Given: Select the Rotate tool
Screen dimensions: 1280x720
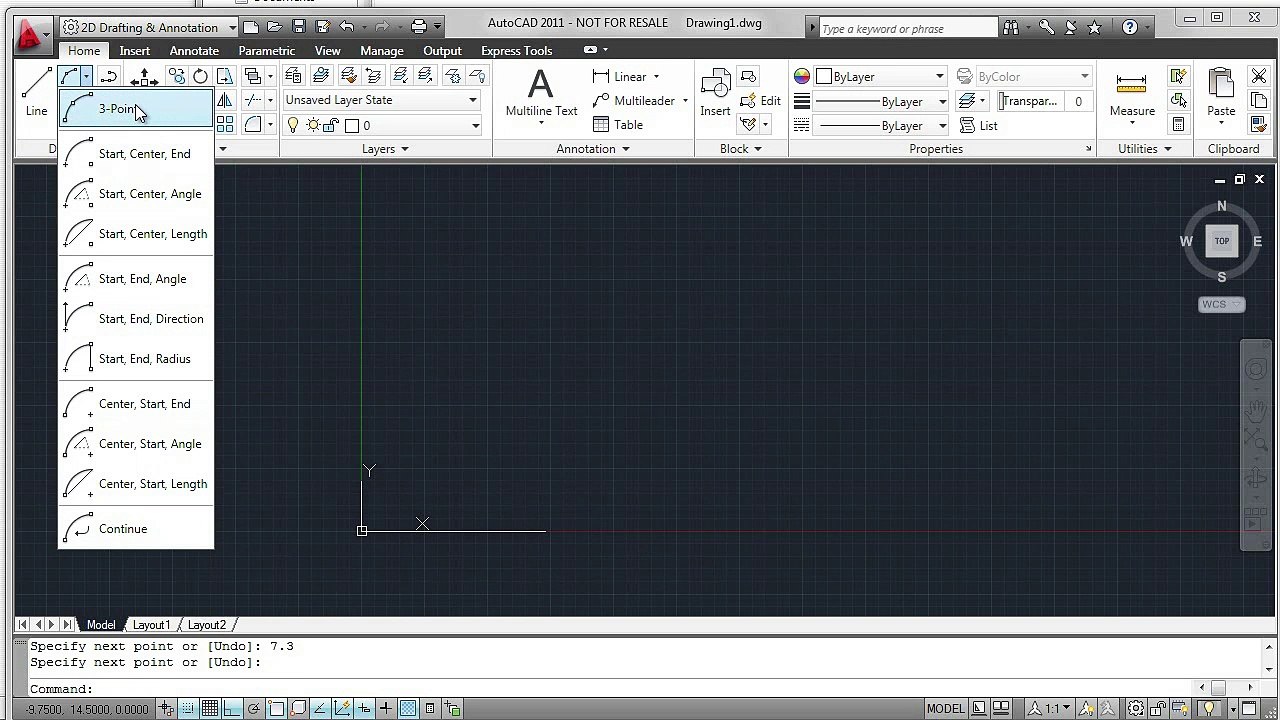Looking at the screenshot, I should [x=200, y=76].
